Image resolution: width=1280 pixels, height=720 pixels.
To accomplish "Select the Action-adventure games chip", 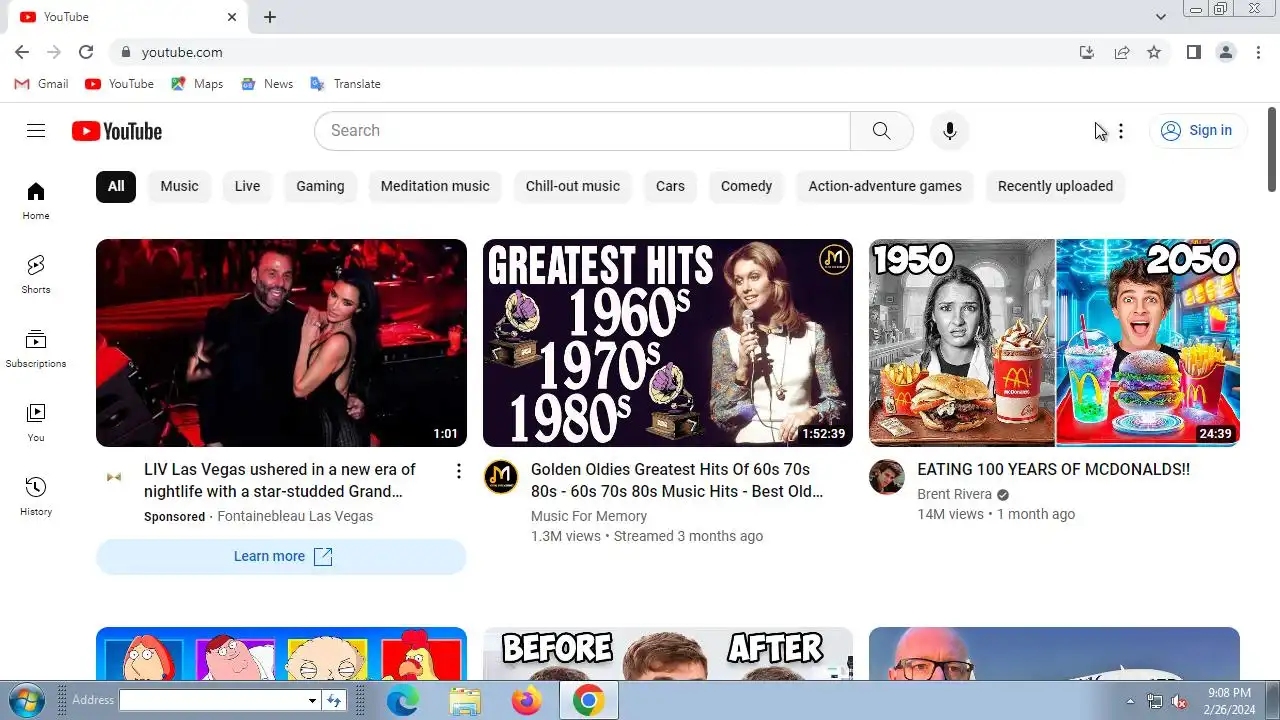I will coord(885,186).
